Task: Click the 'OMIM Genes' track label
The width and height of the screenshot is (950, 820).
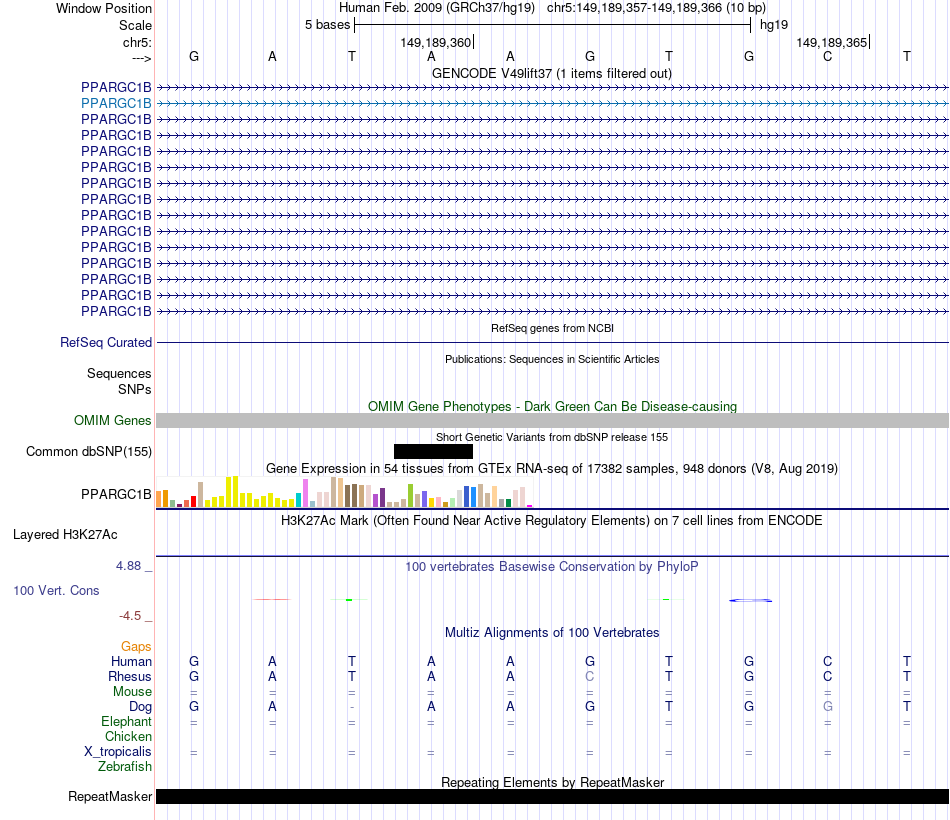Action: (x=113, y=420)
